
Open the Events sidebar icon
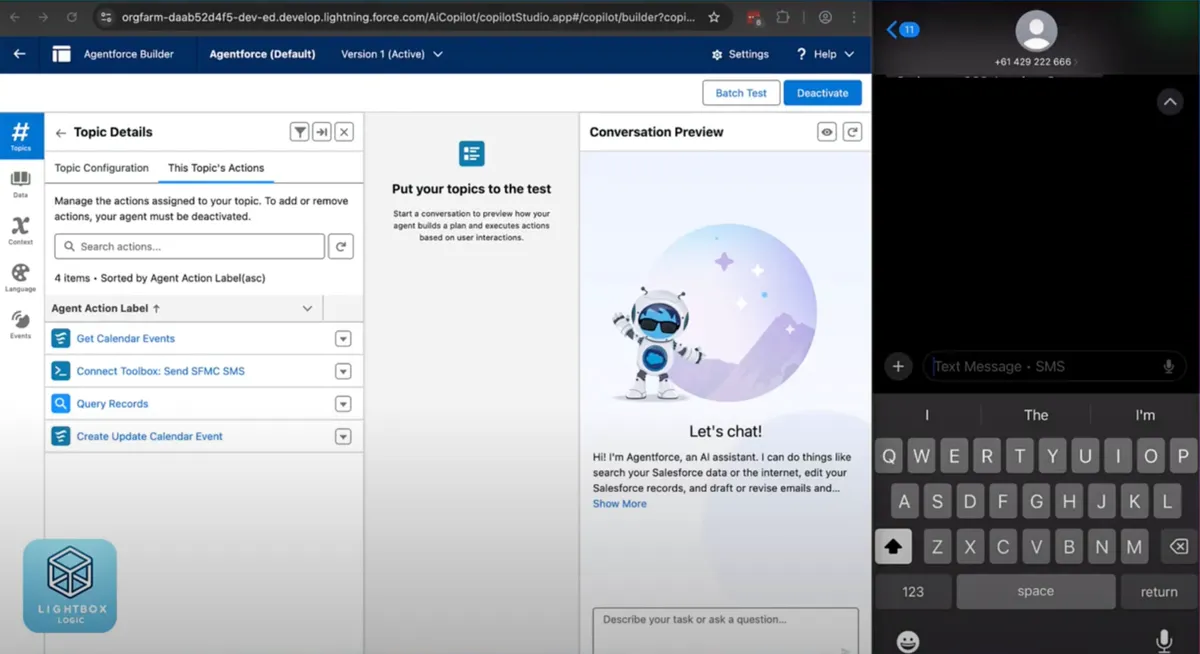(x=21, y=324)
